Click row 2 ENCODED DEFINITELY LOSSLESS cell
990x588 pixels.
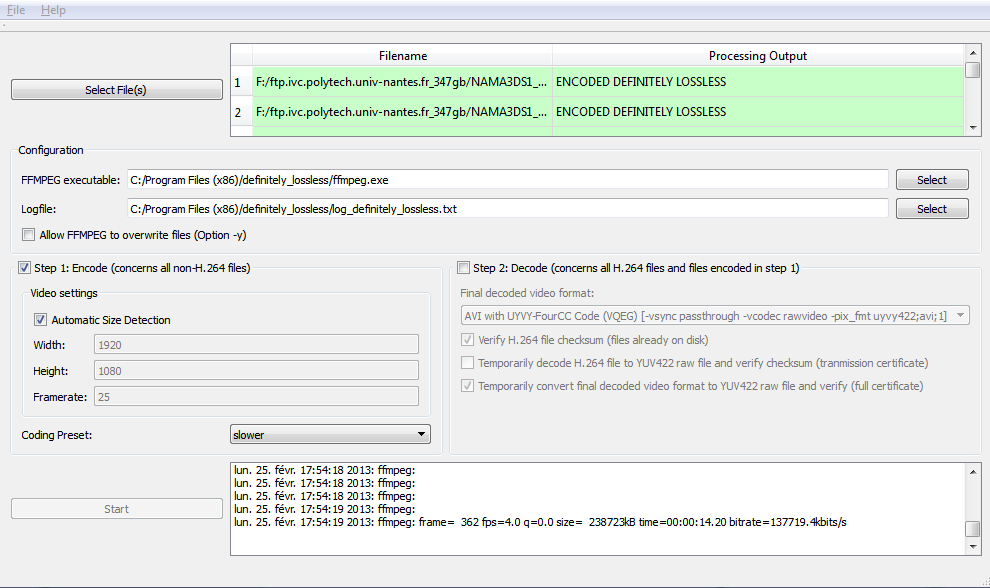(x=758, y=112)
